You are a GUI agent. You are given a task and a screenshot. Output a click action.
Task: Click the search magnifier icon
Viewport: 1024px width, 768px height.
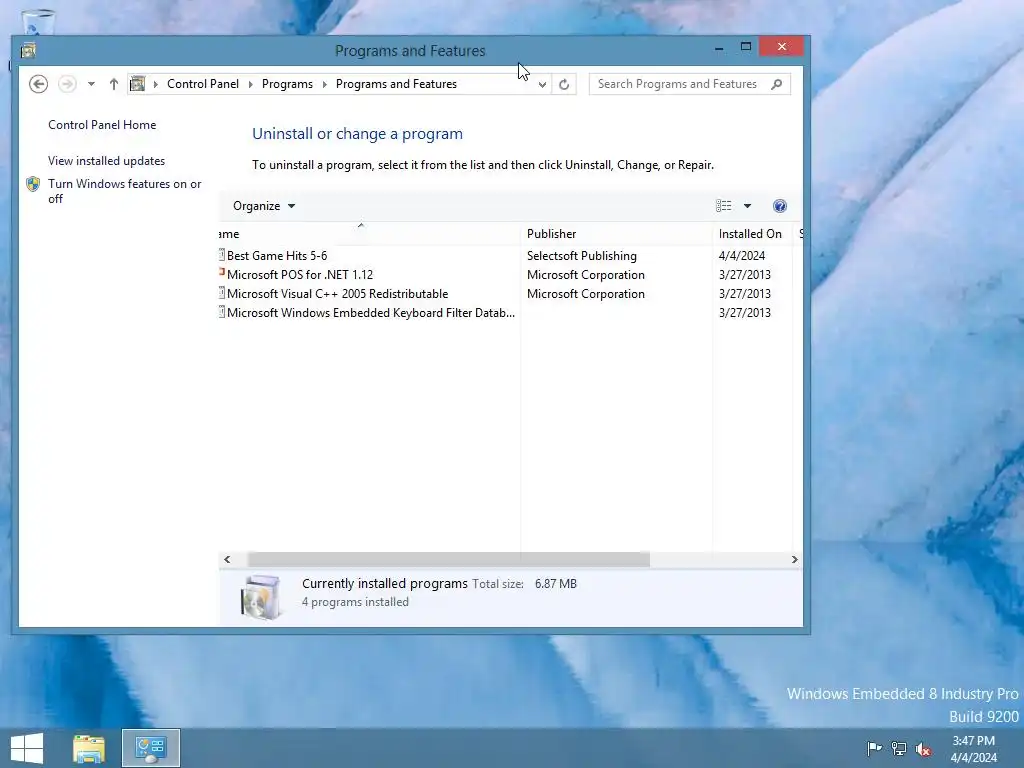click(776, 84)
